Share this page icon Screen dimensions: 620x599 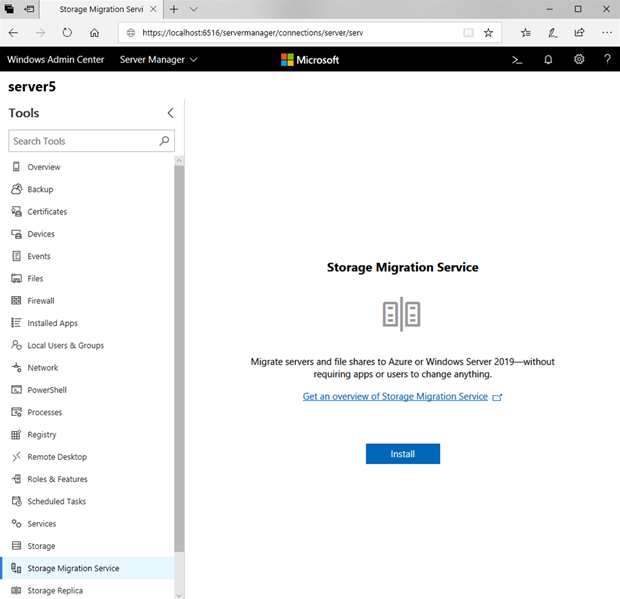tap(579, 33)
